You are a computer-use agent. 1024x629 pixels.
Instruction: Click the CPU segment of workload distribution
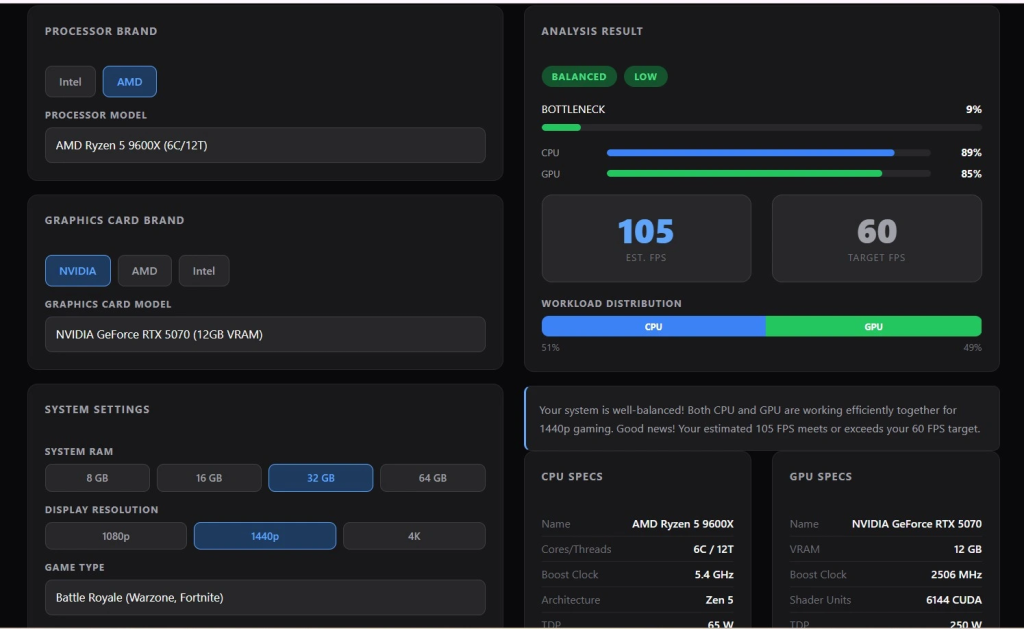(x=654, y=327)
